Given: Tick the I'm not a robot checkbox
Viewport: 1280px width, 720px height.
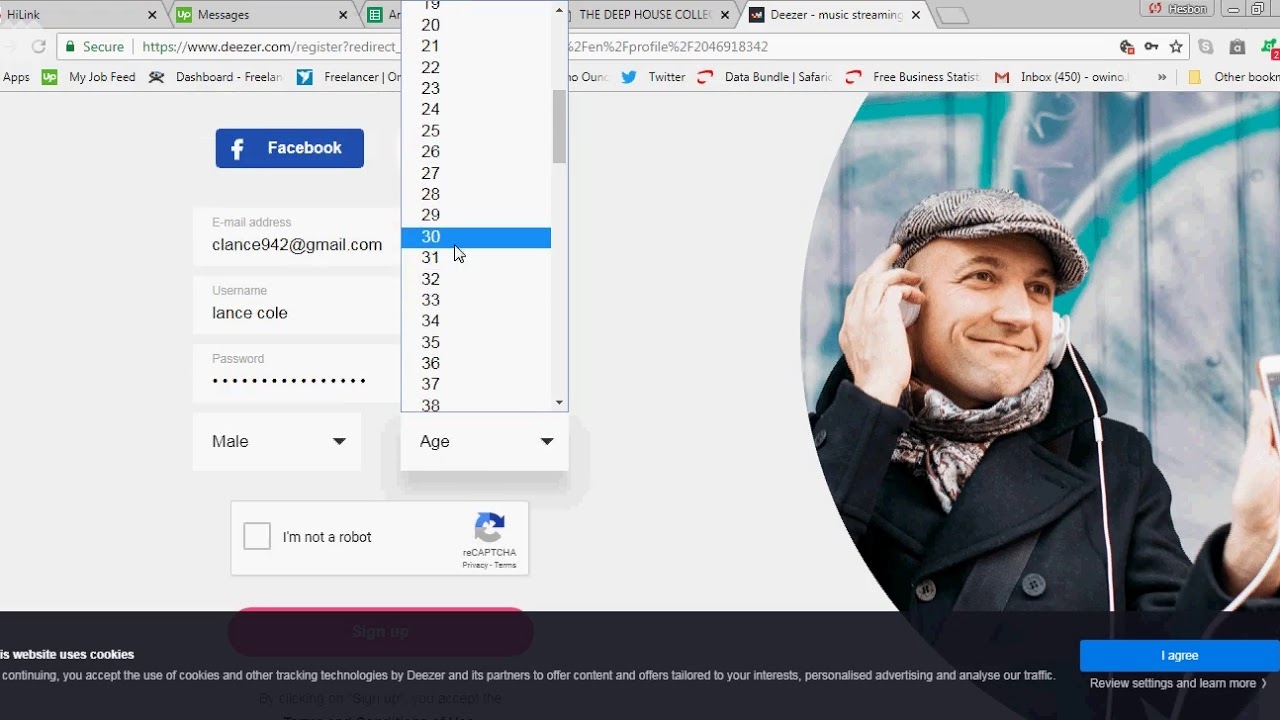Looking at the screenshot, I should (257, 537).
